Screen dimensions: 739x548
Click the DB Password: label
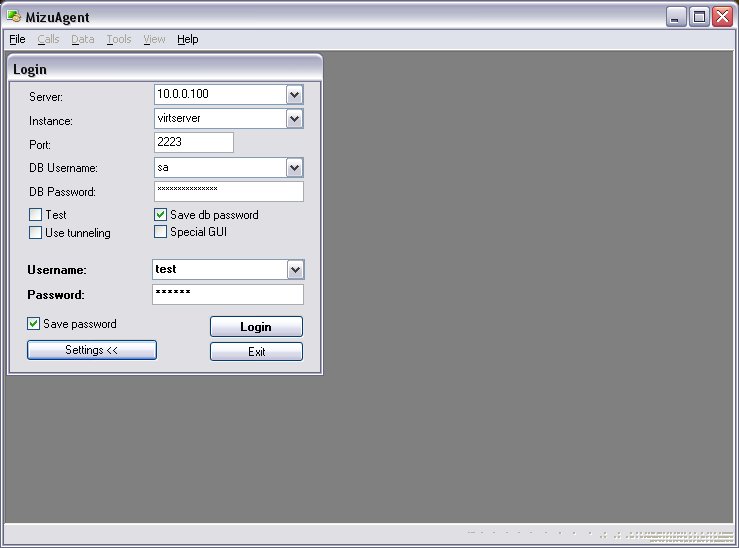tap(62, 192)
